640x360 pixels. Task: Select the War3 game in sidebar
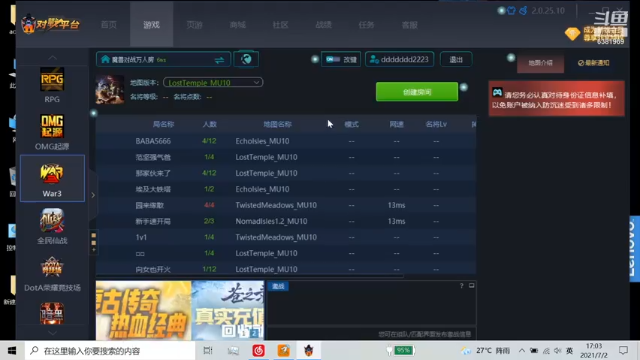(52, 178)
